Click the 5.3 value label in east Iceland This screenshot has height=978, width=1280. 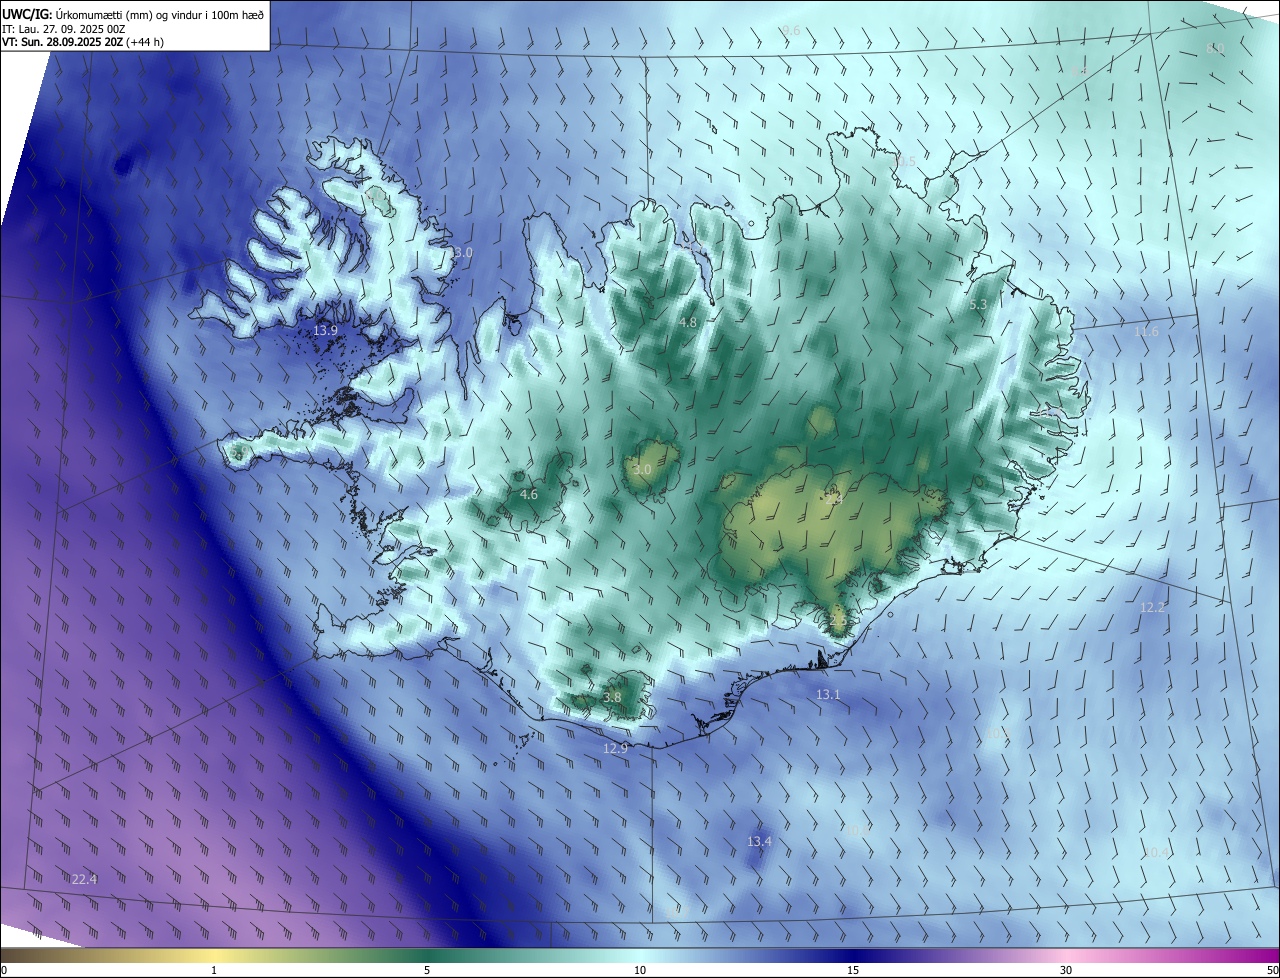978,305
